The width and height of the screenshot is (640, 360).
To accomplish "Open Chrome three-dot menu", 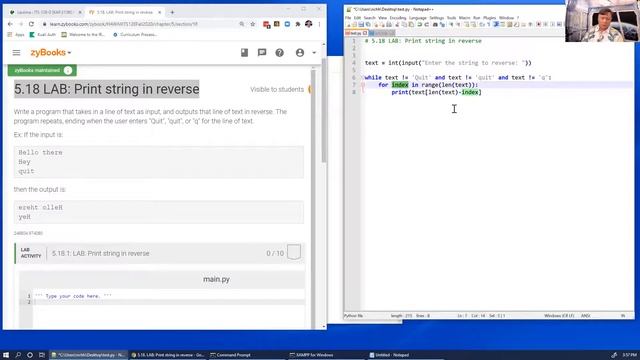I will pos(319,24).
